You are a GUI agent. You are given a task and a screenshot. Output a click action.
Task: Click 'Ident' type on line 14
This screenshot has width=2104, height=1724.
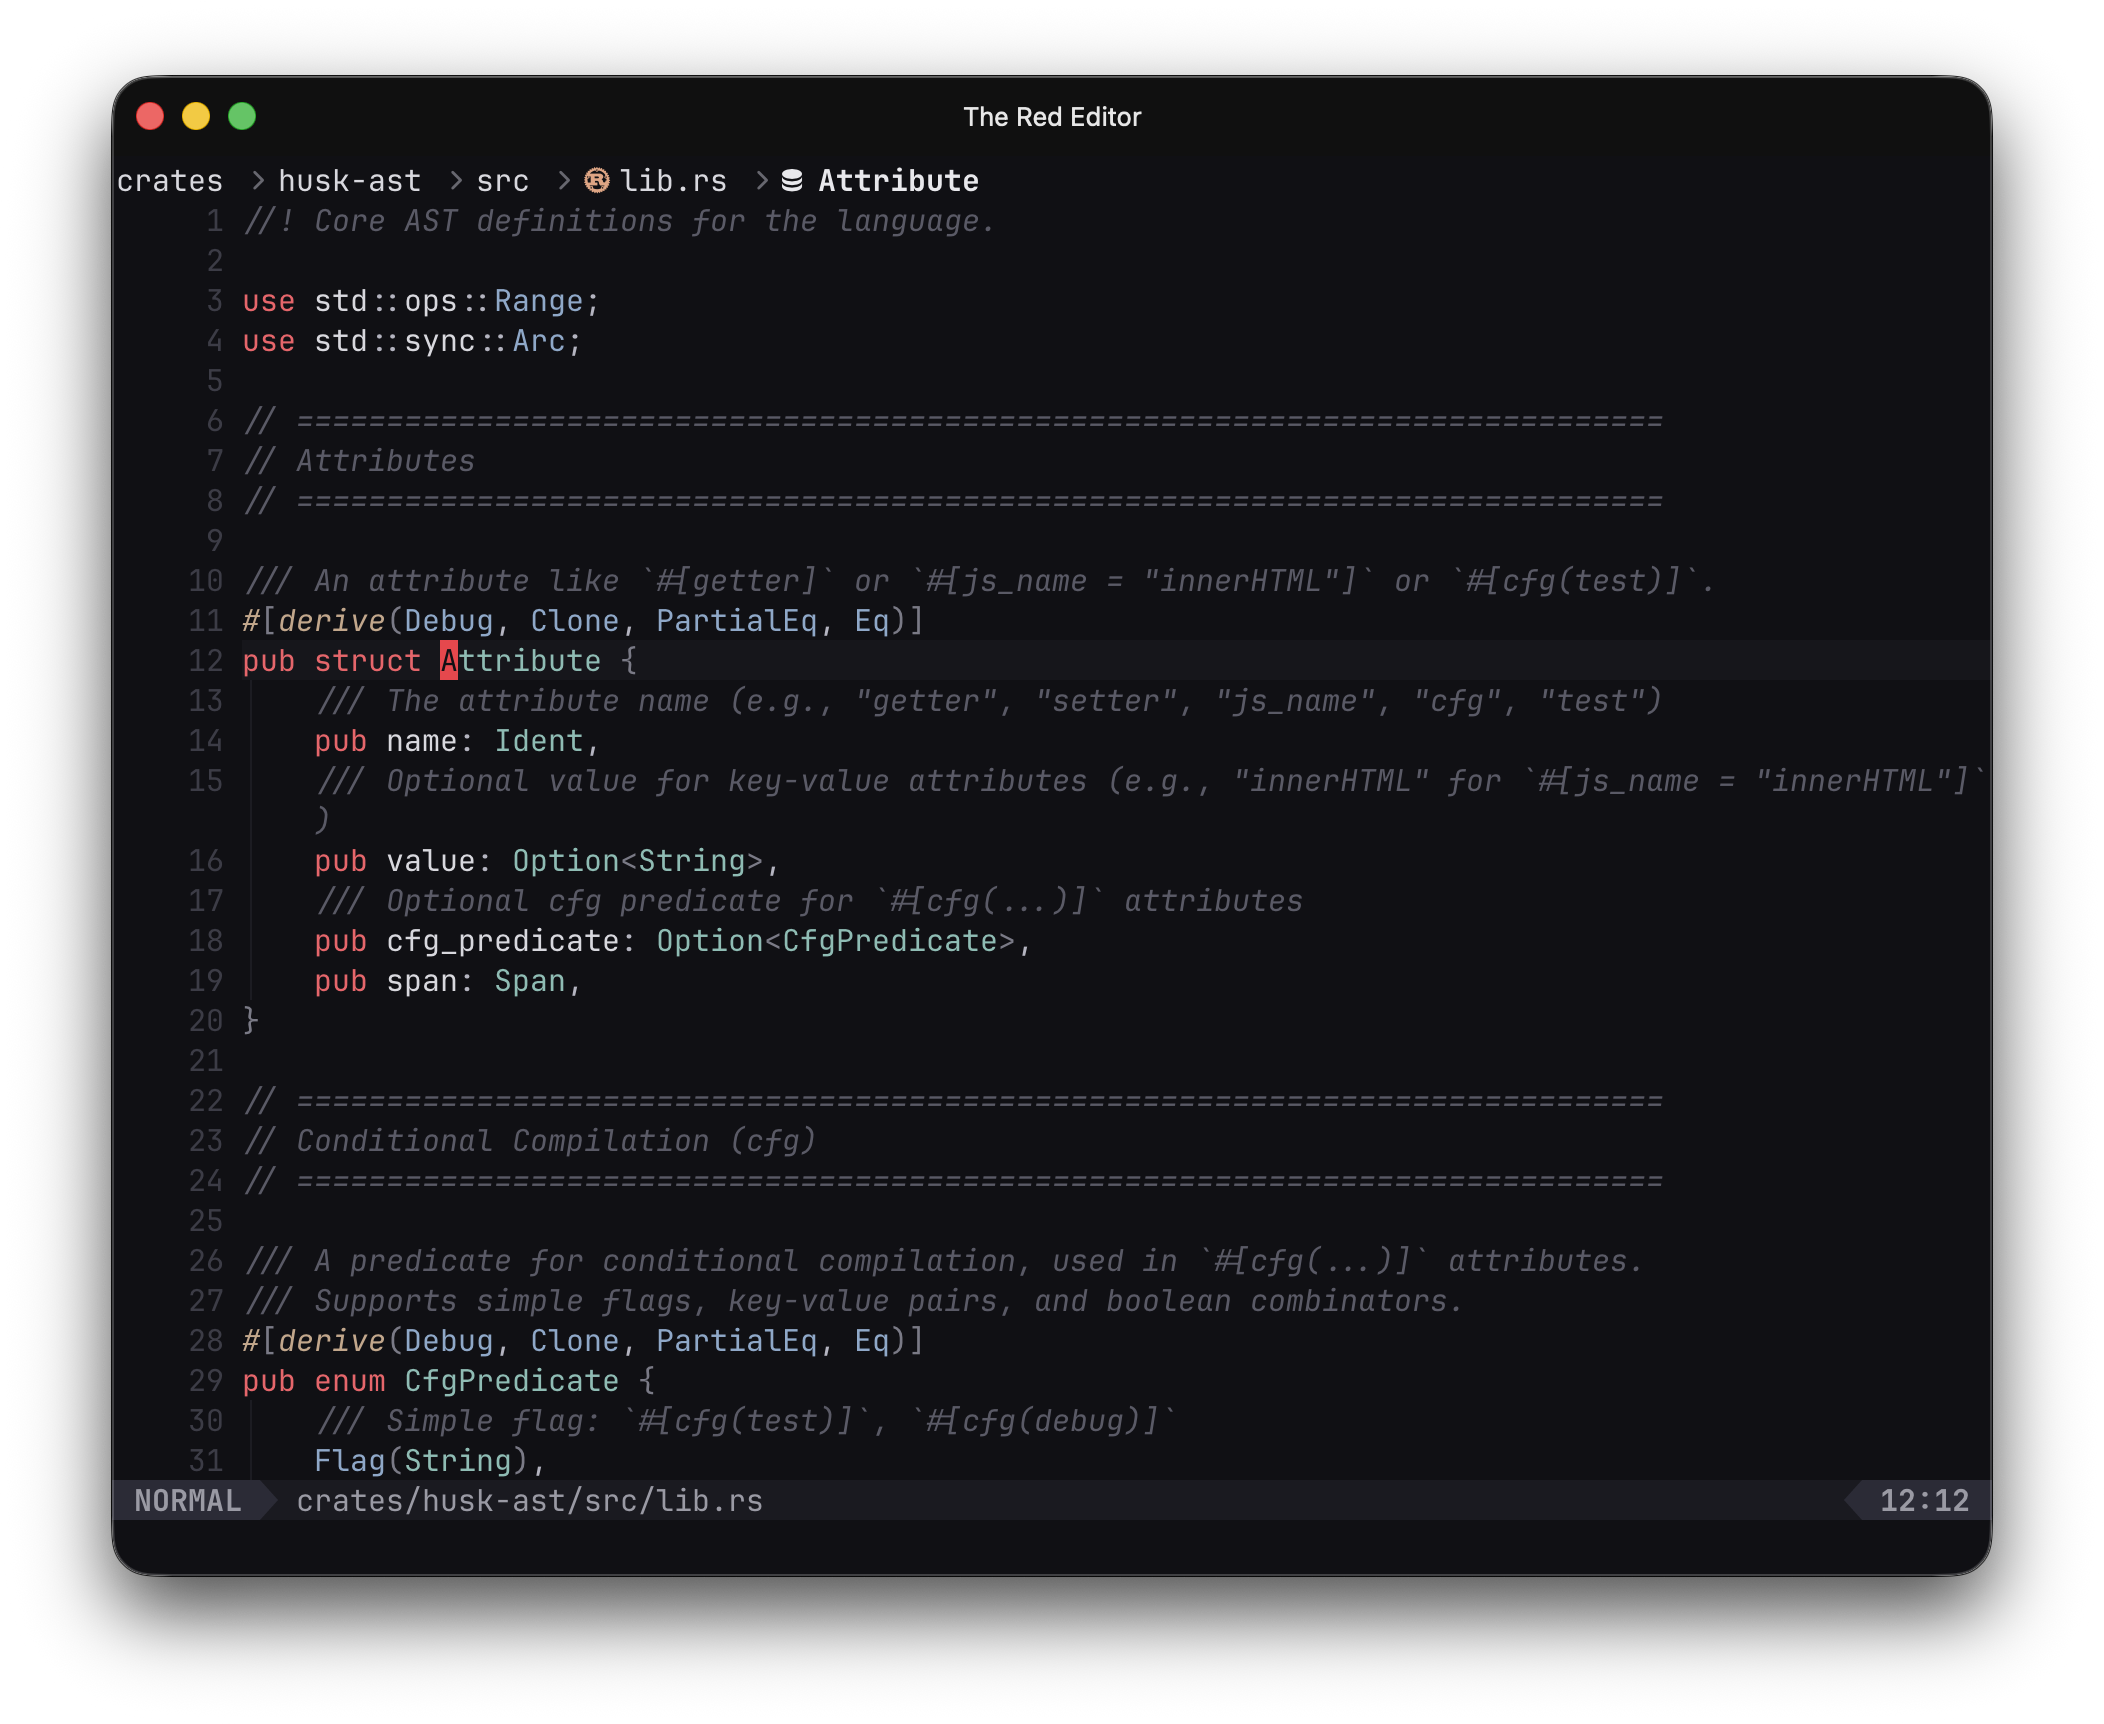(538, 741)
